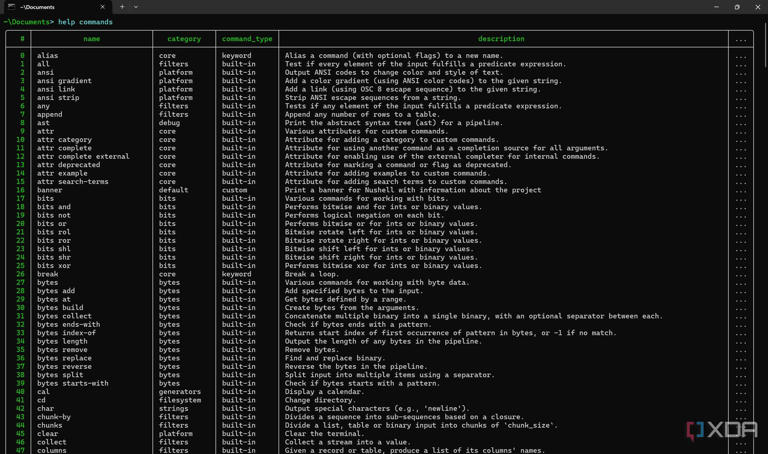Click the 'description' column header
Viewport: 768px width, 454px height.
[501, 39]
